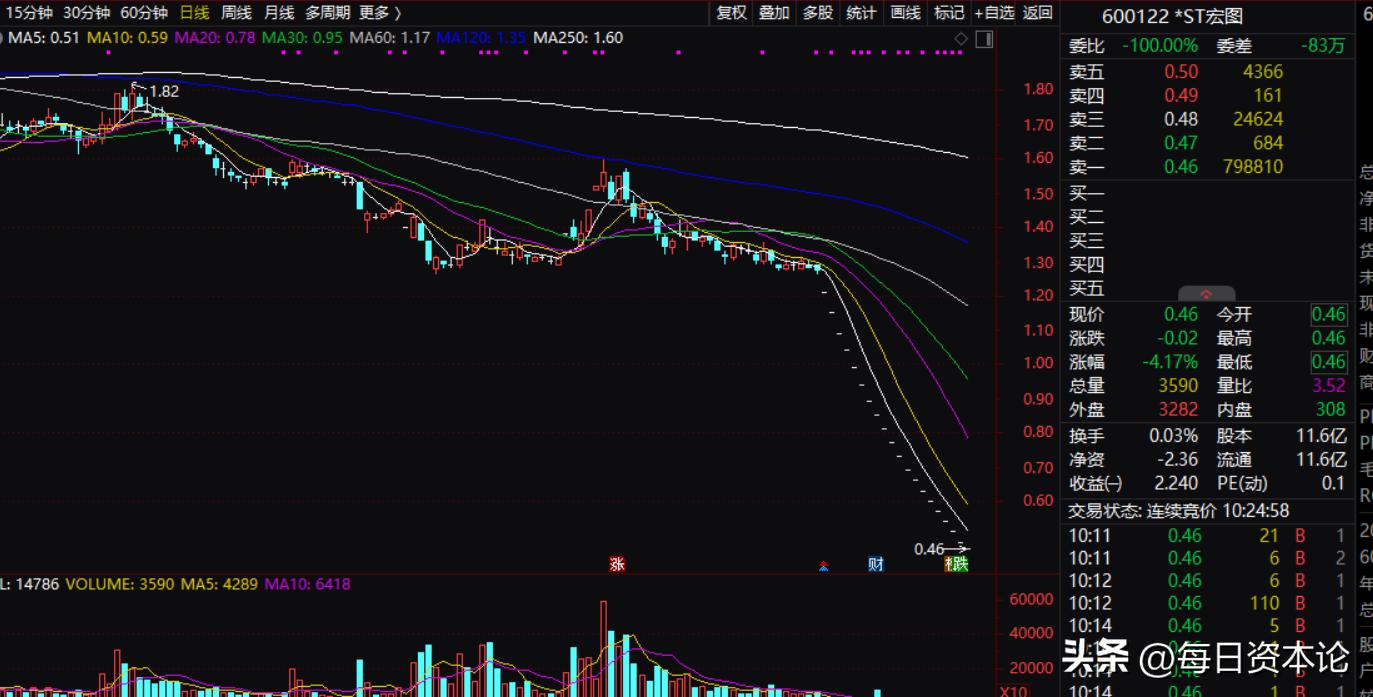
Task: Click the 600122 *ST宏图 stock title
Action: (1172, 16)
